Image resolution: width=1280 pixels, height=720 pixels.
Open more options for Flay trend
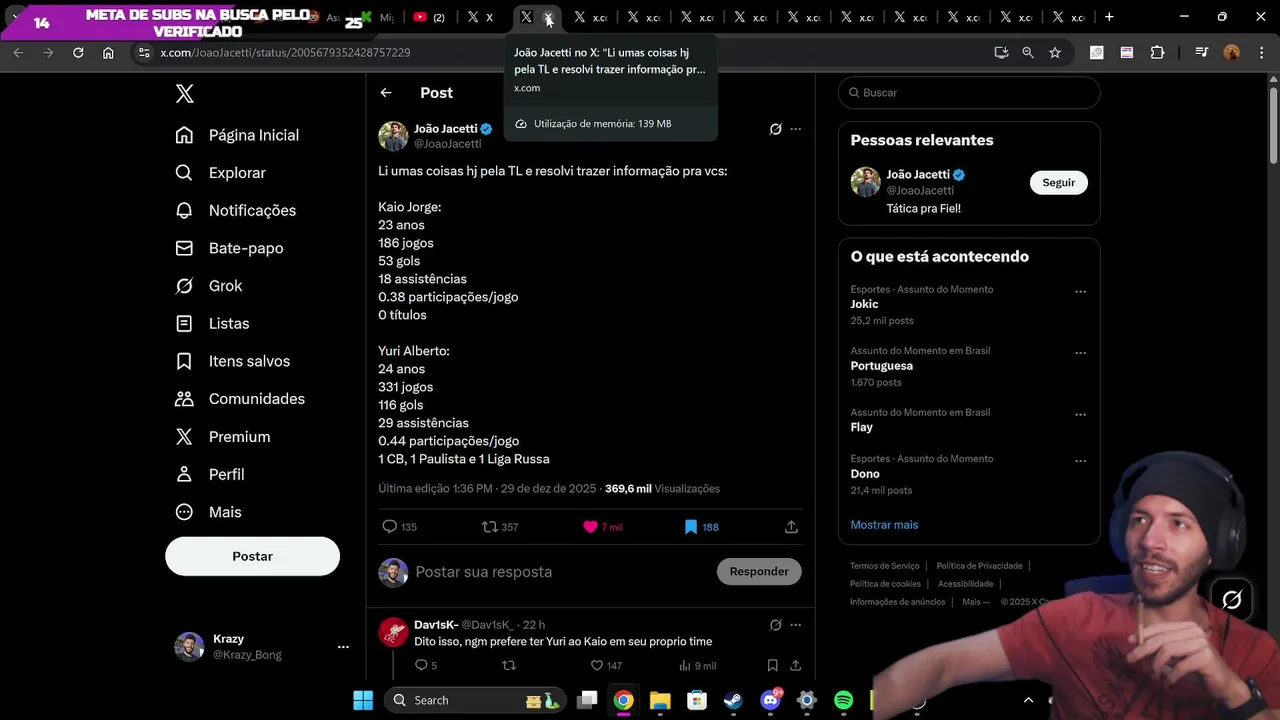point(1080,415)
